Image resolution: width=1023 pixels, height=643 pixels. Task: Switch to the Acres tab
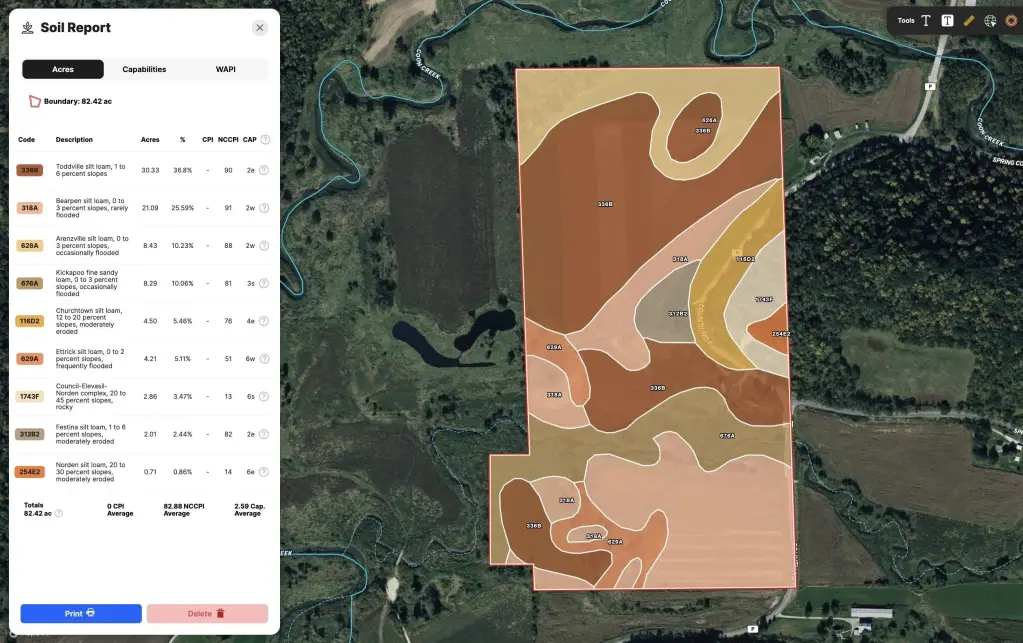63,69
